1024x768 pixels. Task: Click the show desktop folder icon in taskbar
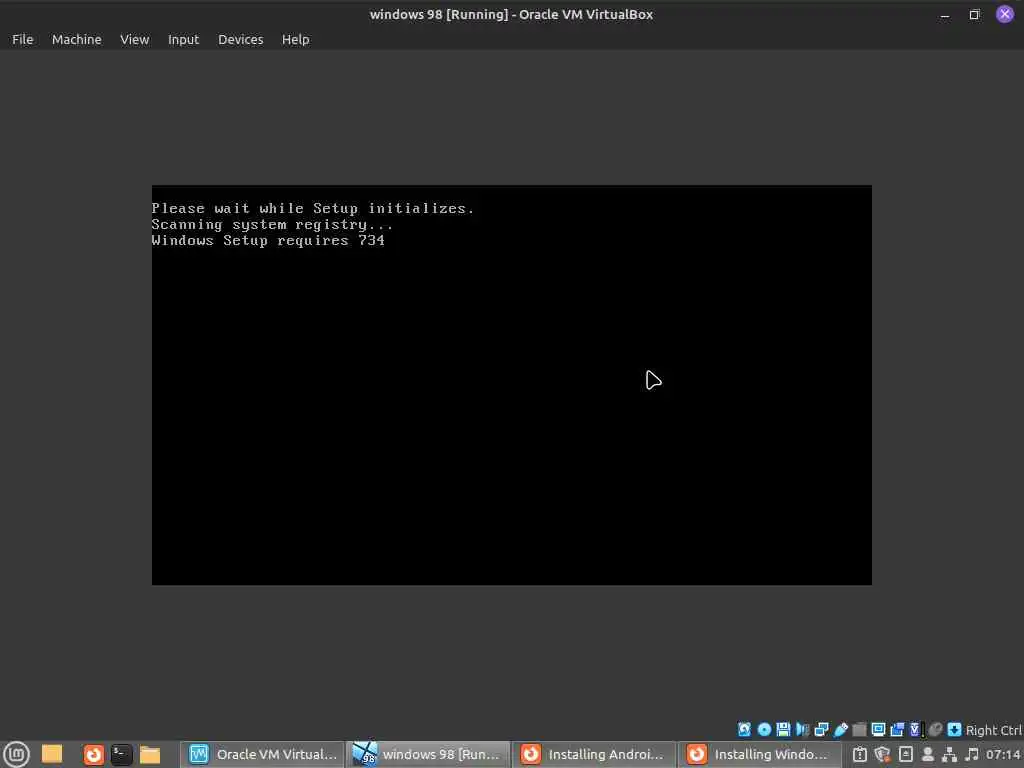point(52,754)
